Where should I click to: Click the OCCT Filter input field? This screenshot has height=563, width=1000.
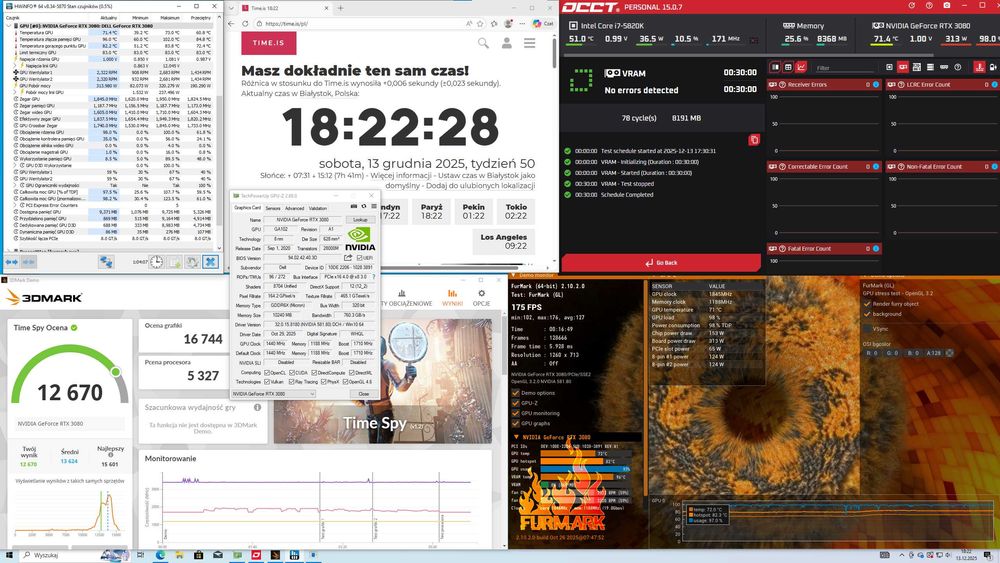844,68
